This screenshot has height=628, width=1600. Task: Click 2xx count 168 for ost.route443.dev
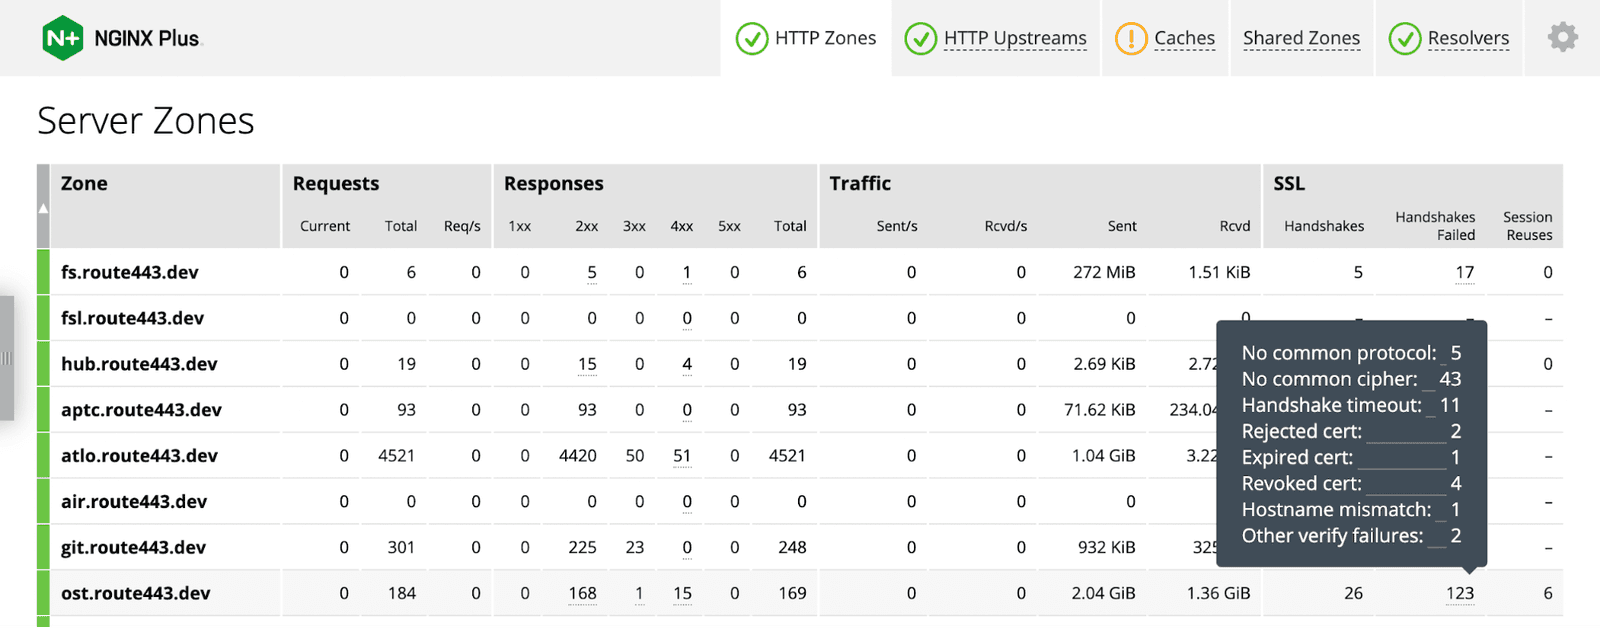582,593
